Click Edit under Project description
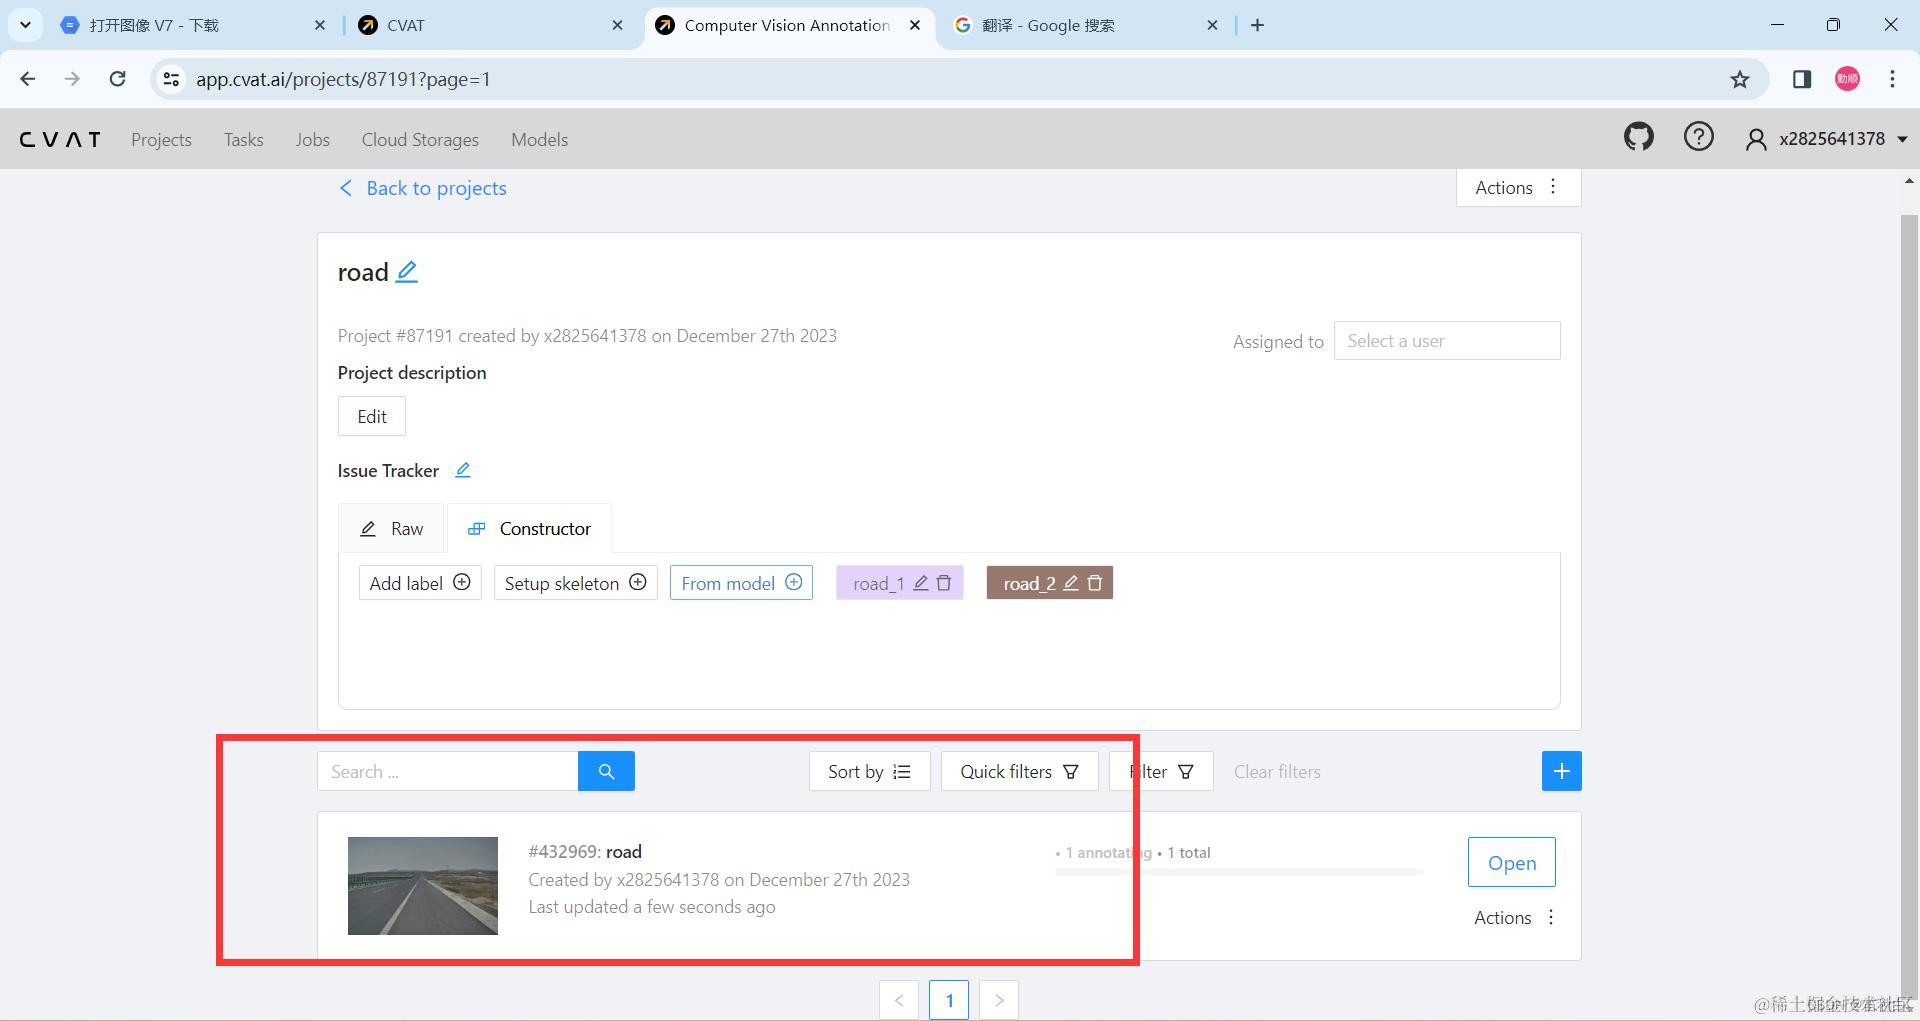Screen dimensions: 1920x1021 [372, 416]
